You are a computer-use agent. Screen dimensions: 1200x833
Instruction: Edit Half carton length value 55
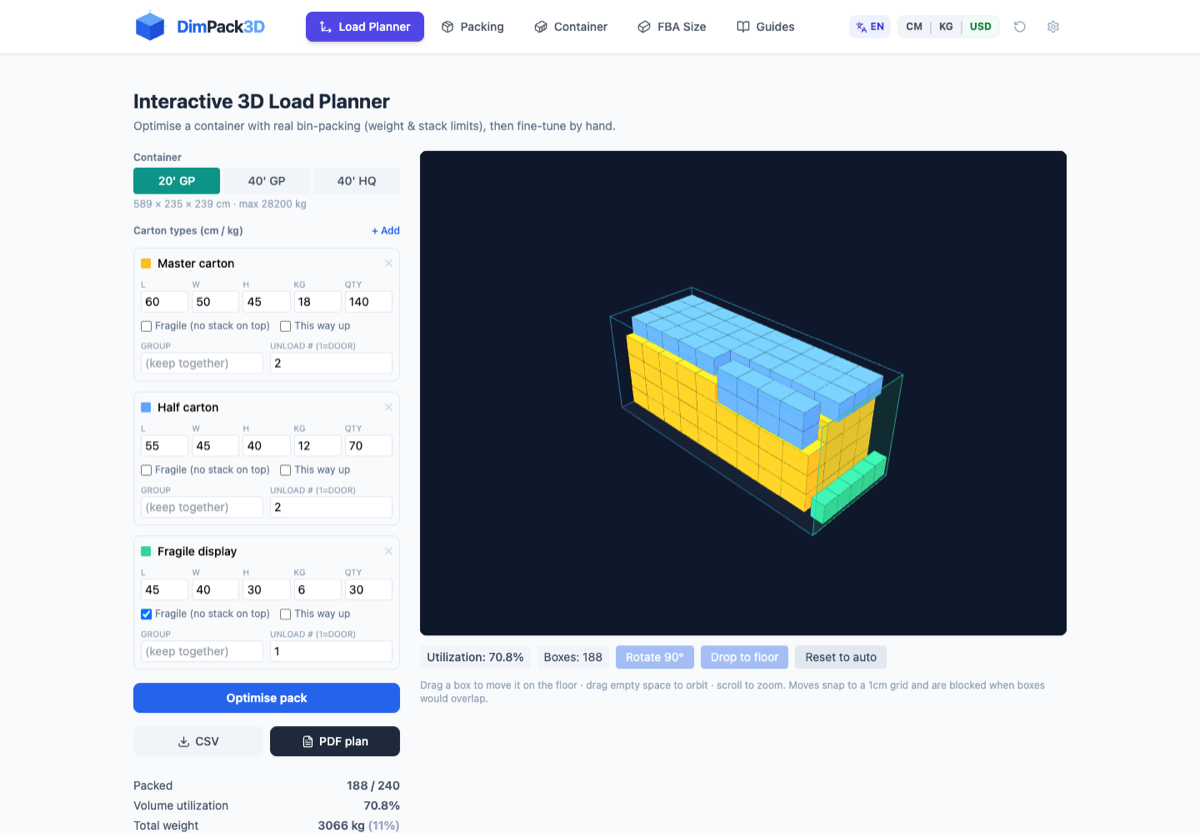point(164,446)
